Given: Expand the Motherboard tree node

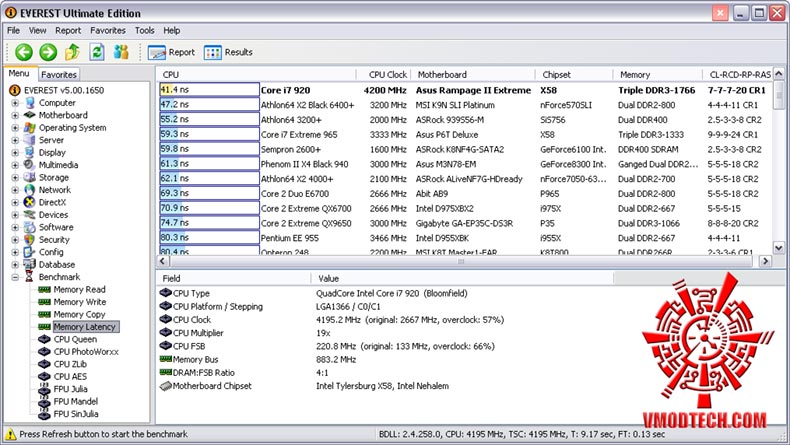Looking at the screenshot, I should tap(15, 115).
